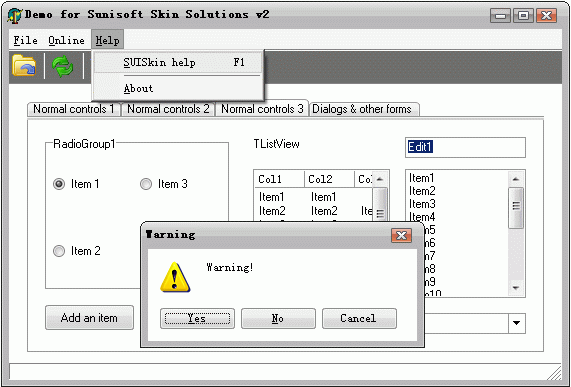Switch to Normal controls 1 tab
This screenshot has width=571, height=387.
(74, 109)
